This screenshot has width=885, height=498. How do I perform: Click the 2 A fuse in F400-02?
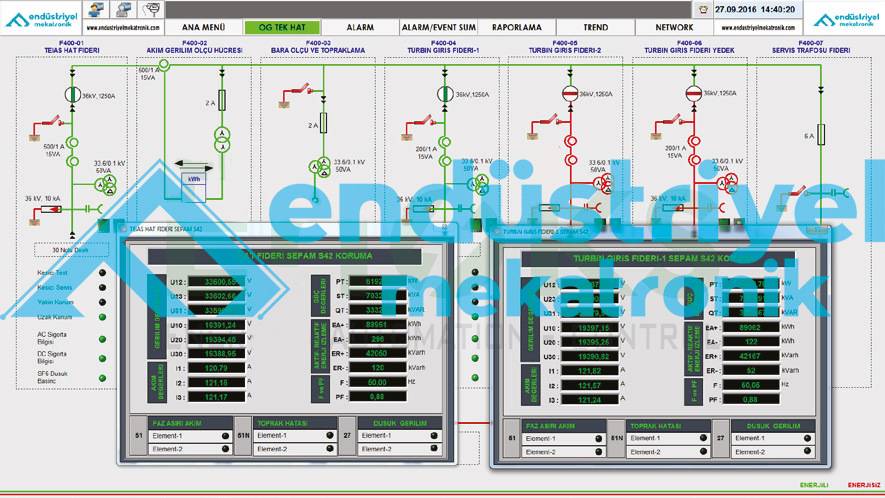tap(222, 101)
